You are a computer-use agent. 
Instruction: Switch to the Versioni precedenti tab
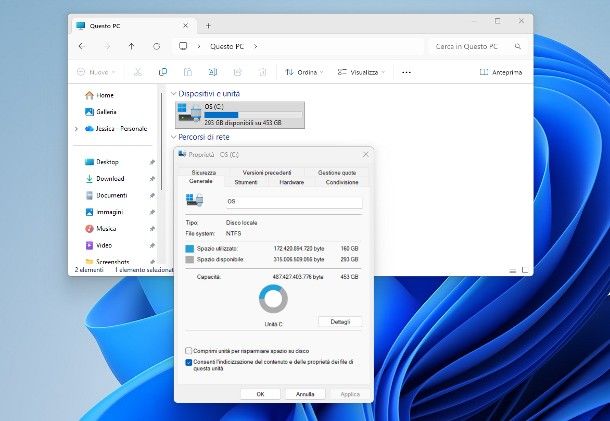pyautogui.click(x=266, y=172)
